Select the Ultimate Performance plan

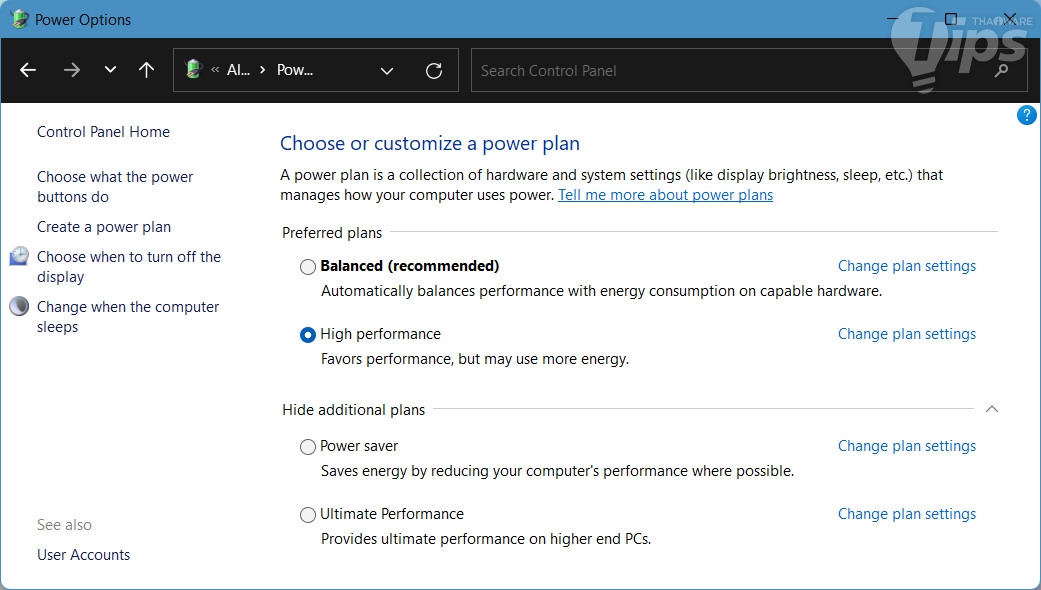308,515
